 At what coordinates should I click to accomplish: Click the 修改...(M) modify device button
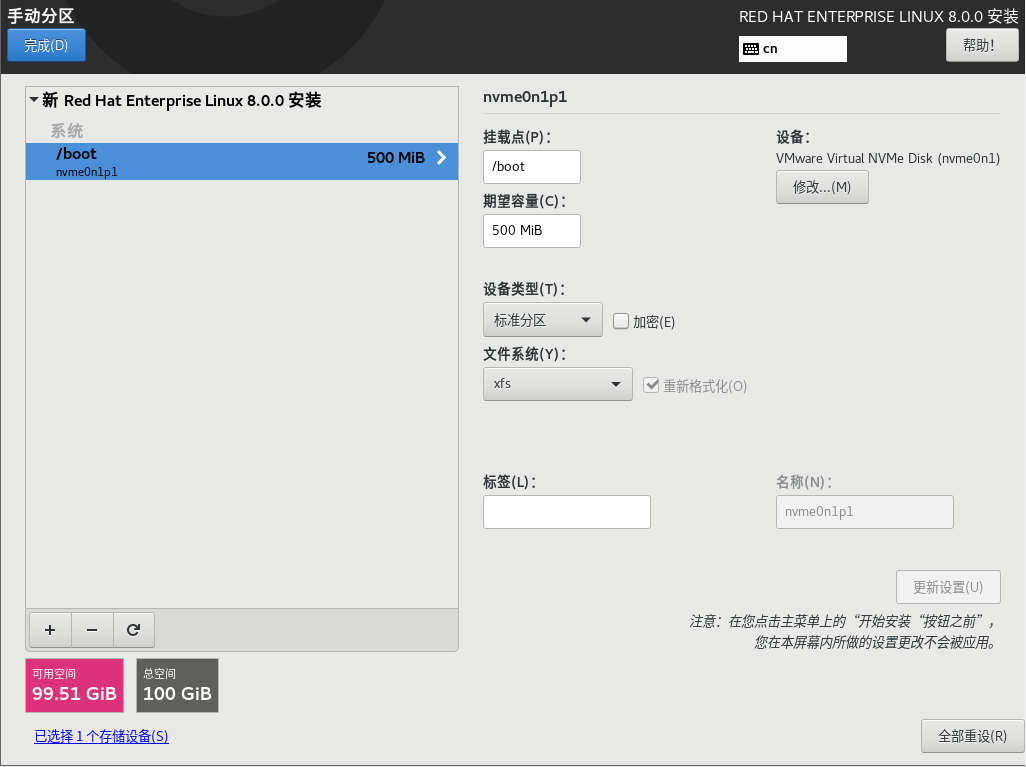point(822,187)
